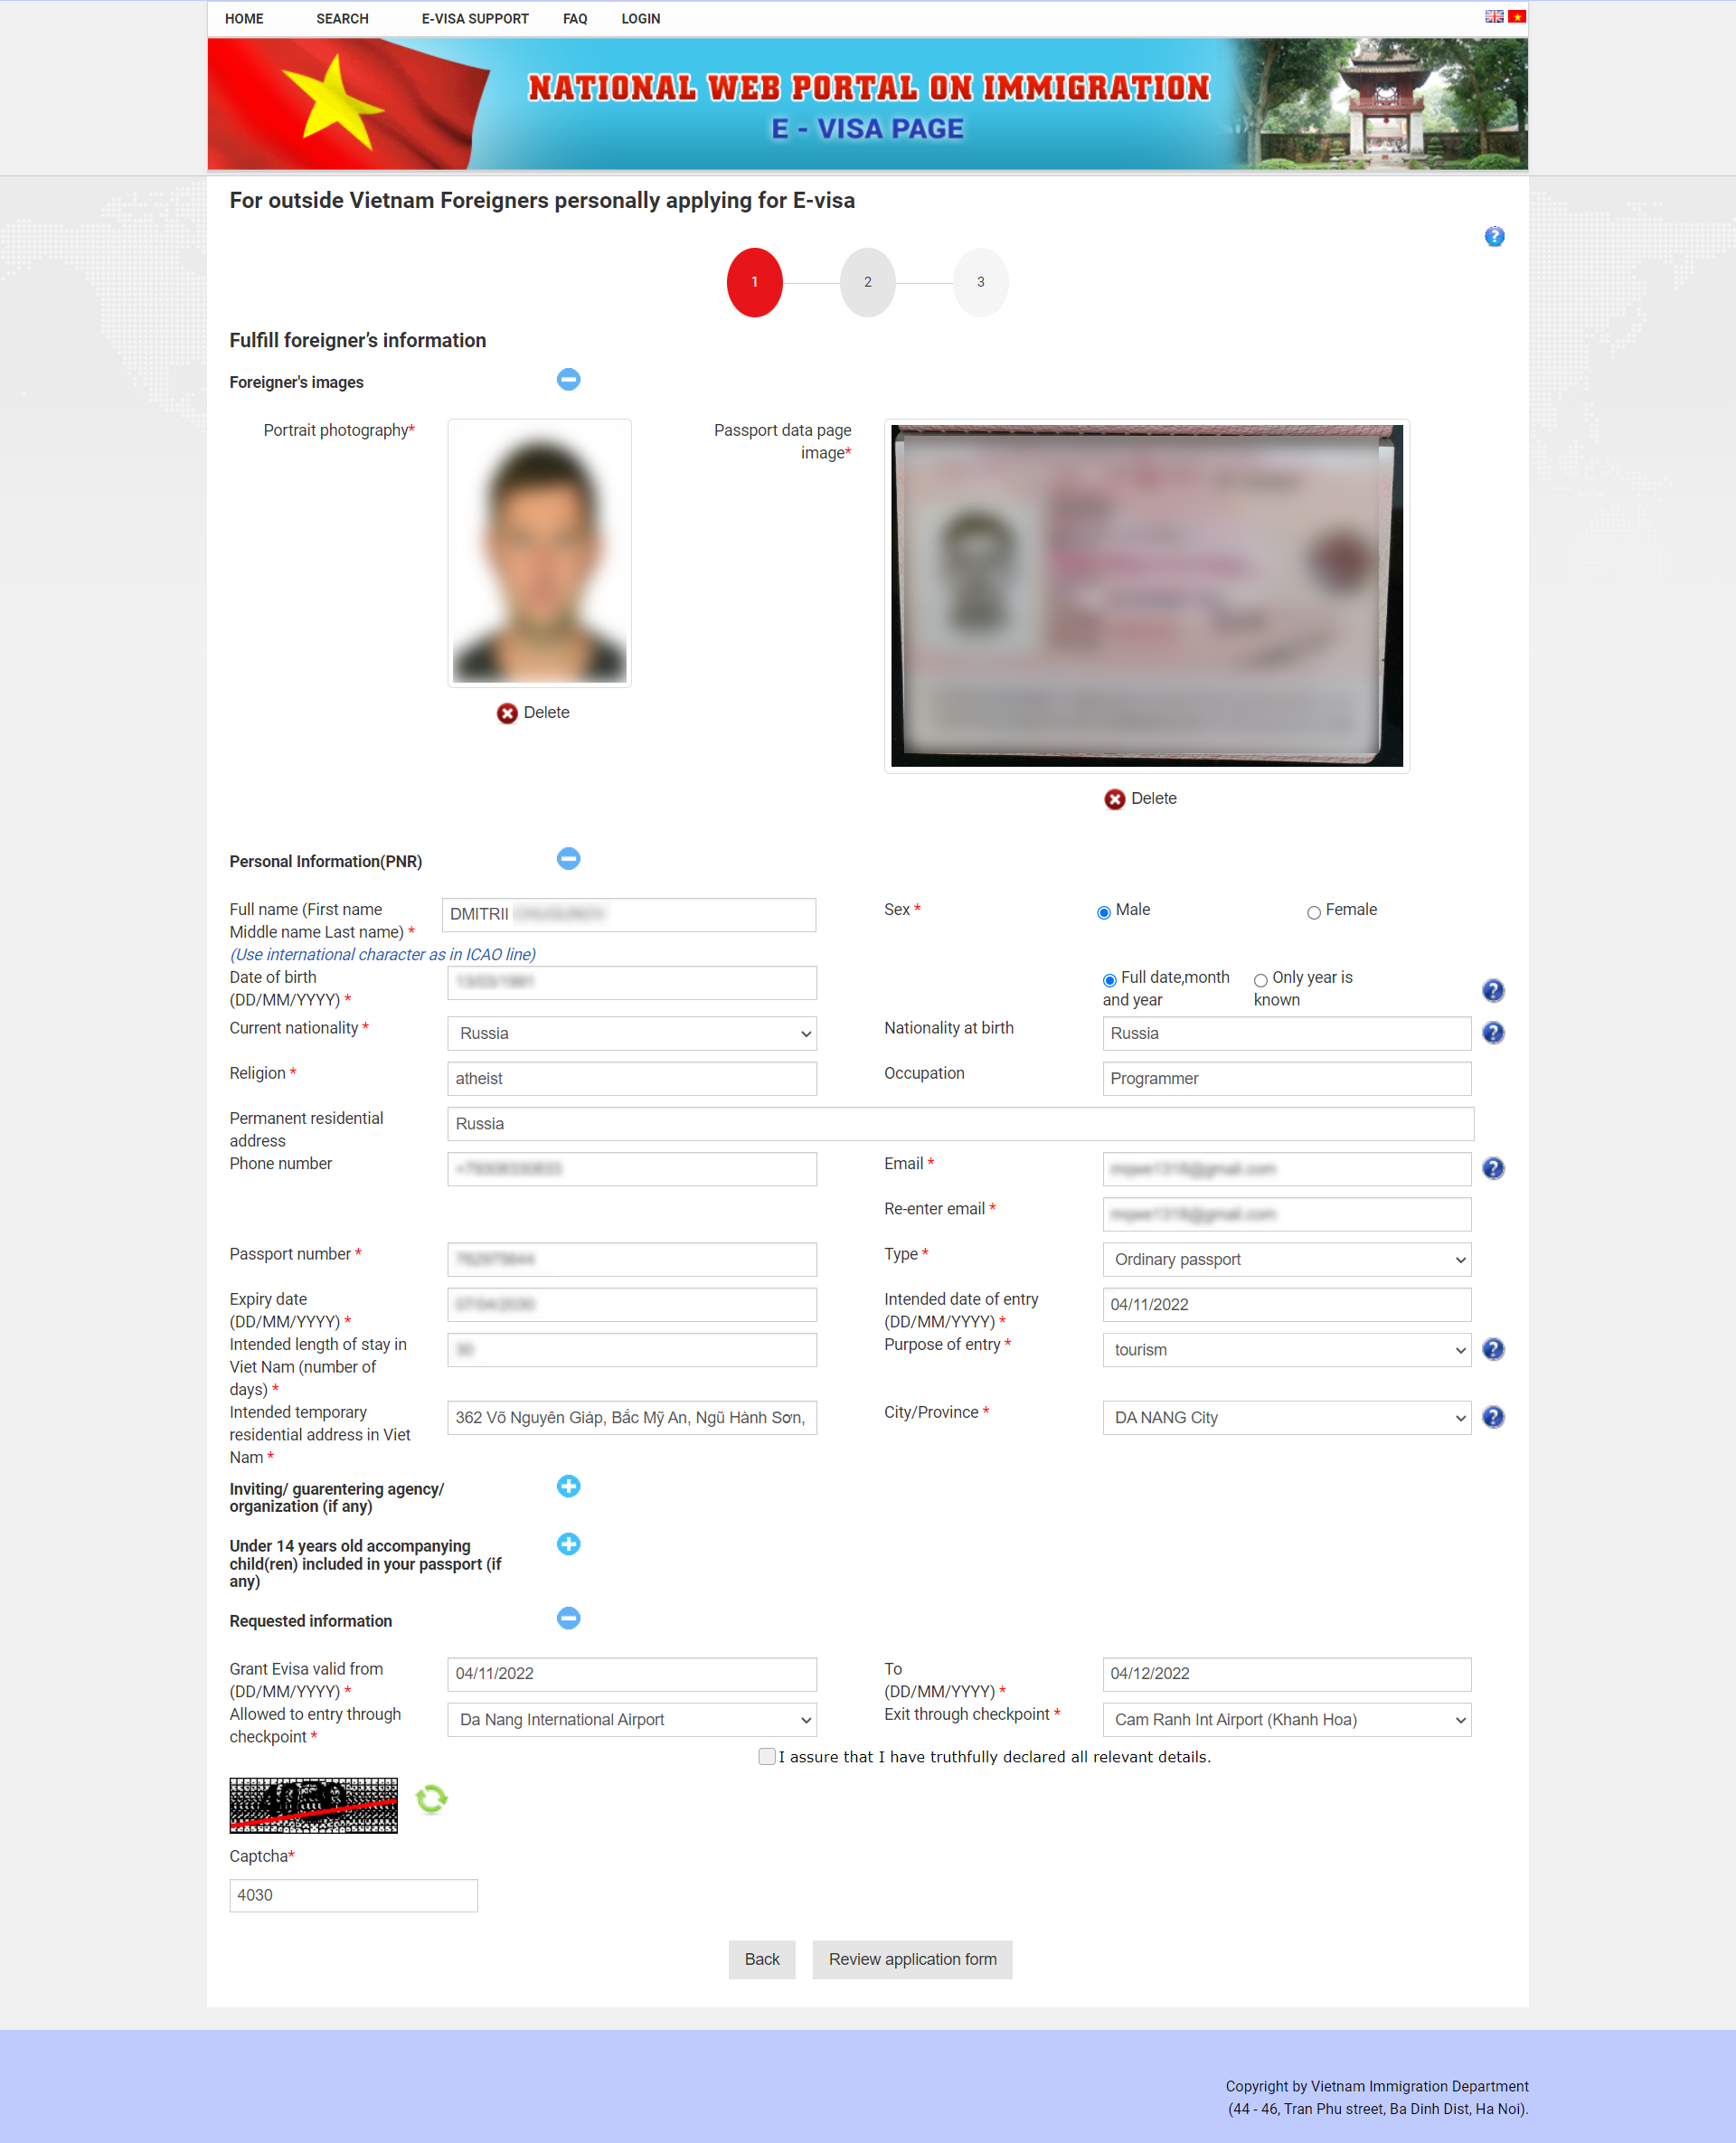This screenshot has width=1736, height=2143.
Task: Click help icon next to Purpose of entry
Action: (1492, 1349)
